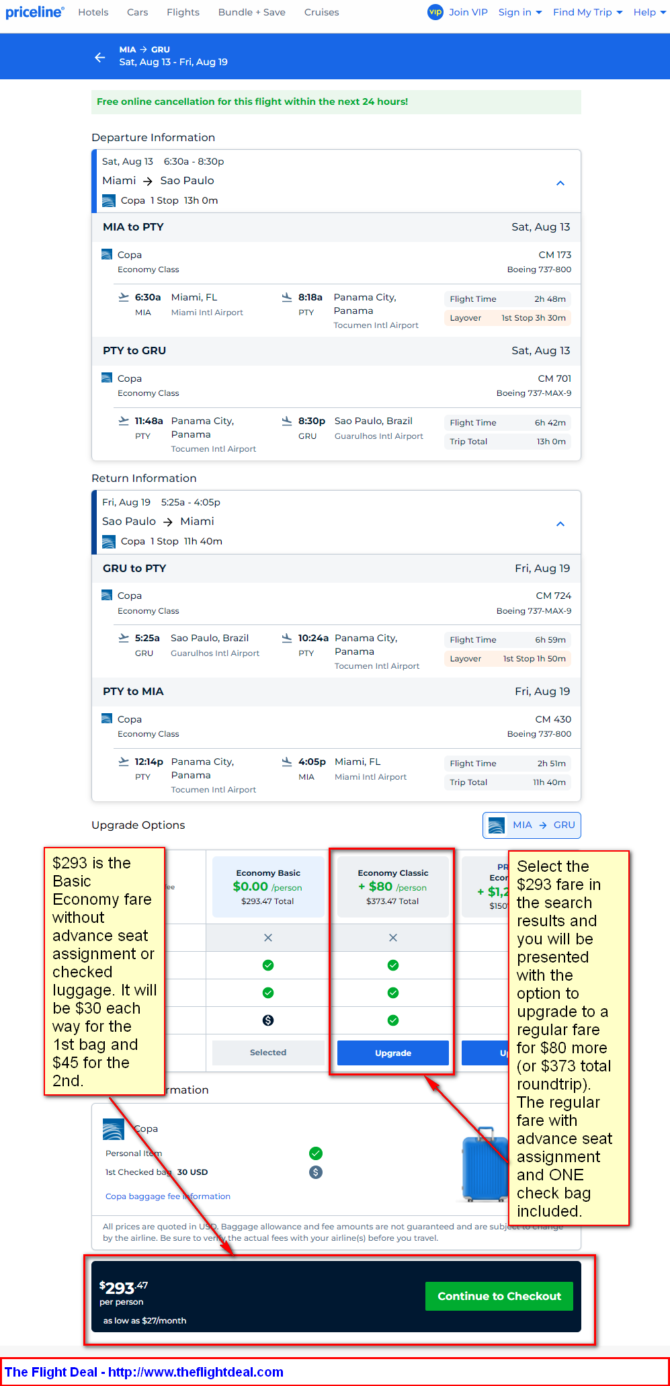This screenshot has width=670, height=1386.
Task: Click green check next to Personal Item
Action: [316, 1153]
